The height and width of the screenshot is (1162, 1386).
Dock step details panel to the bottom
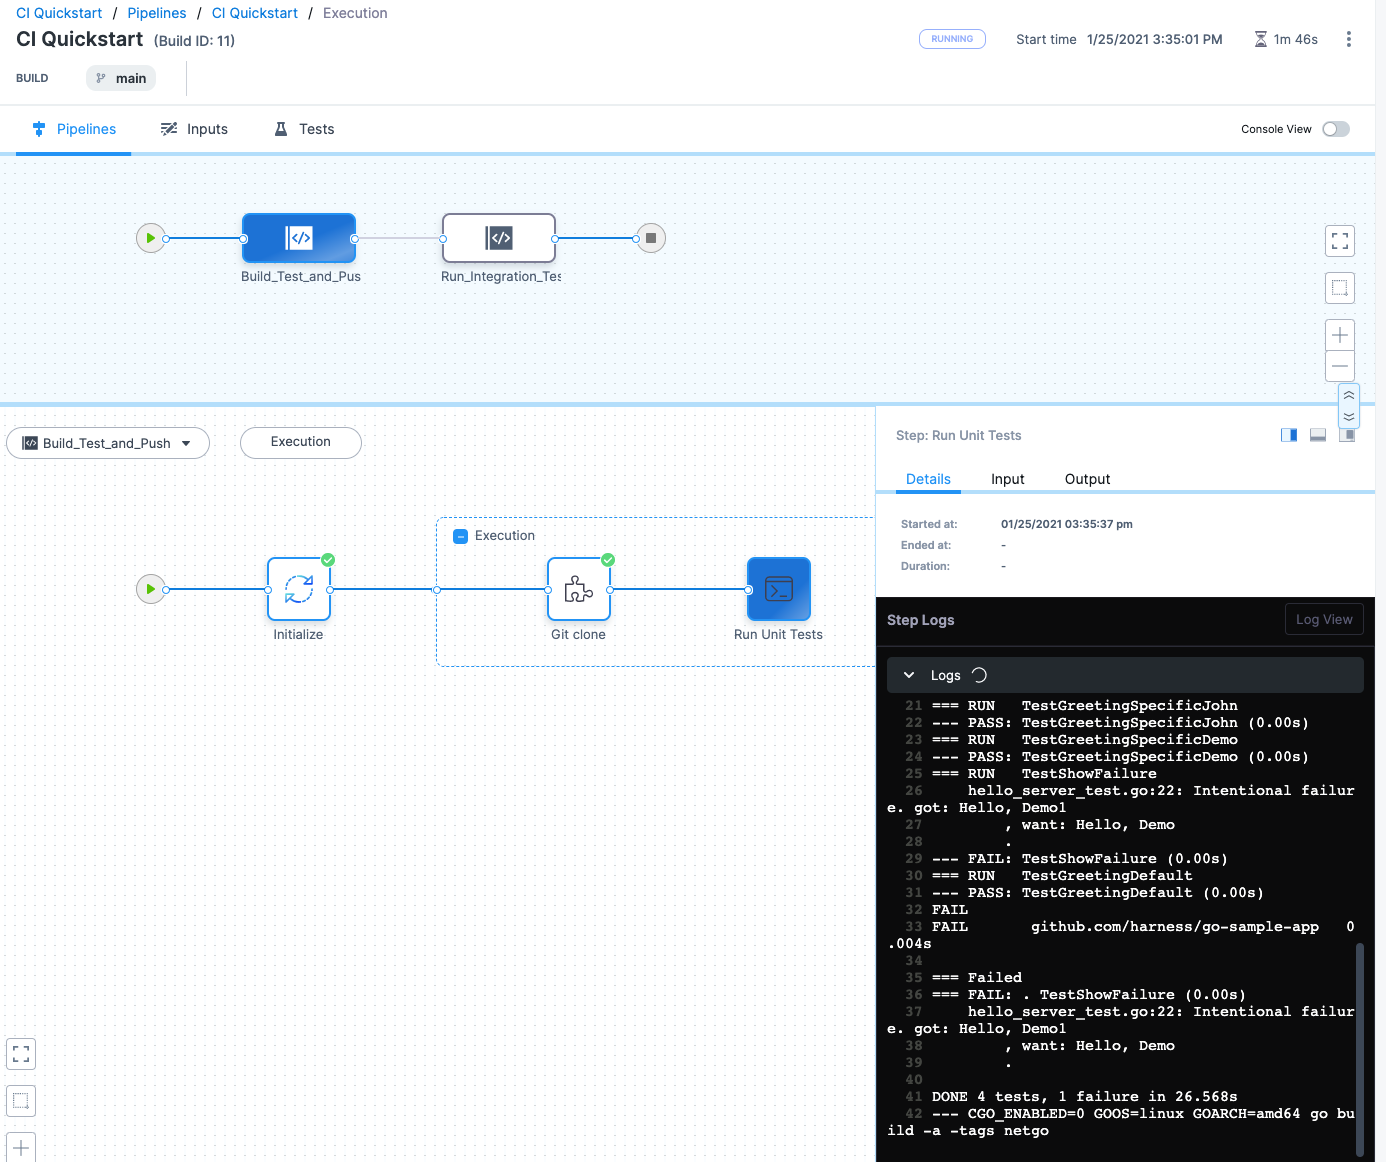tap(1318, 435)
